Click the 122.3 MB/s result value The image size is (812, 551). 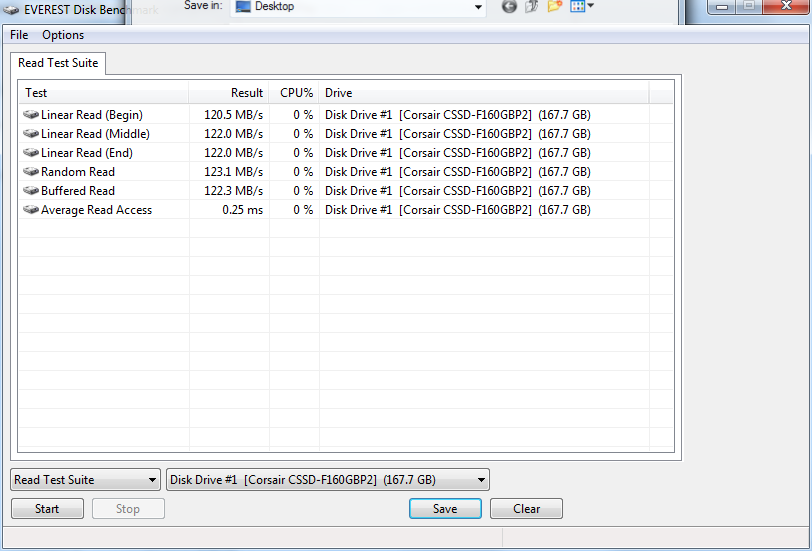click(x=234, y=191)
